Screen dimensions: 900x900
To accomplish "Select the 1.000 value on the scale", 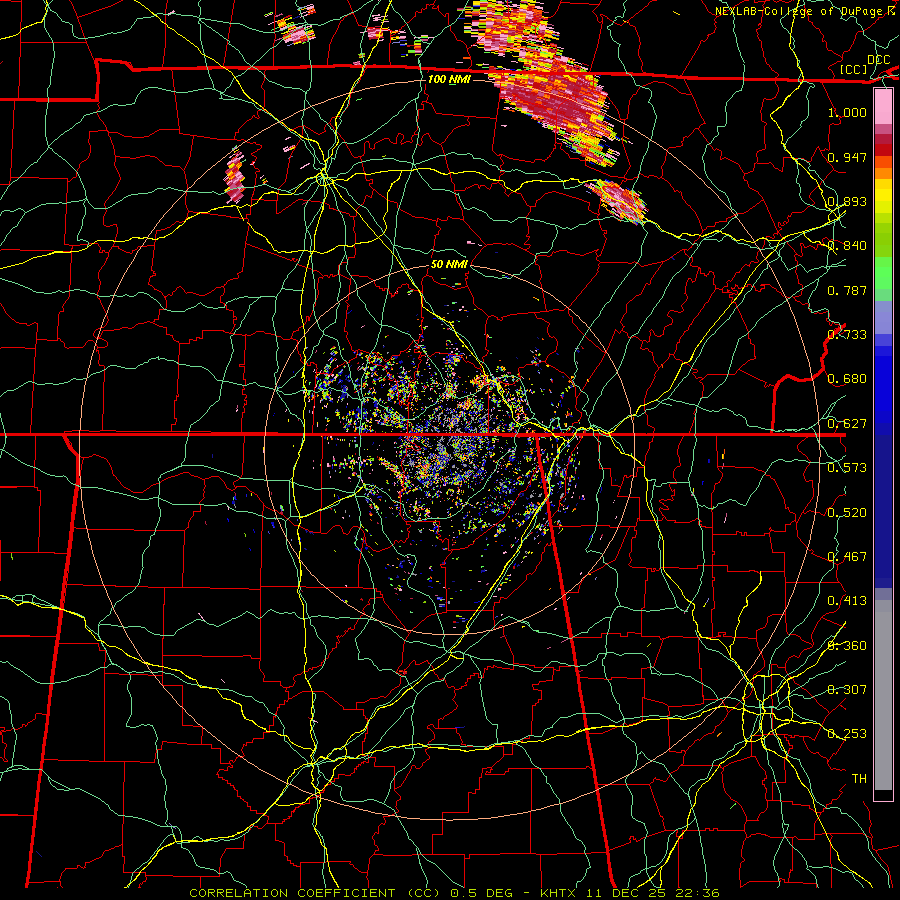I will (x=847, y=112).
